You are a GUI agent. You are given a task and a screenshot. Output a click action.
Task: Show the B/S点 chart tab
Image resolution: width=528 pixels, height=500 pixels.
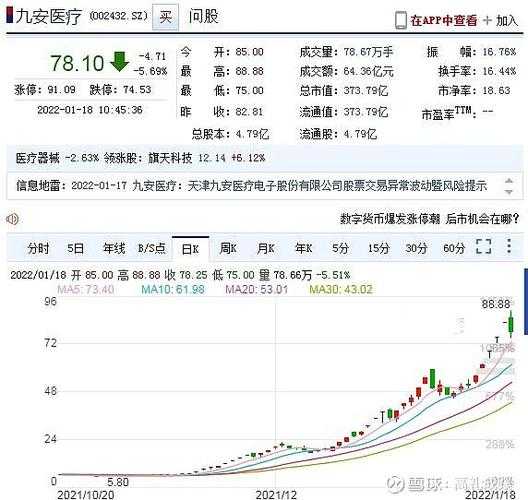[152, 248]
